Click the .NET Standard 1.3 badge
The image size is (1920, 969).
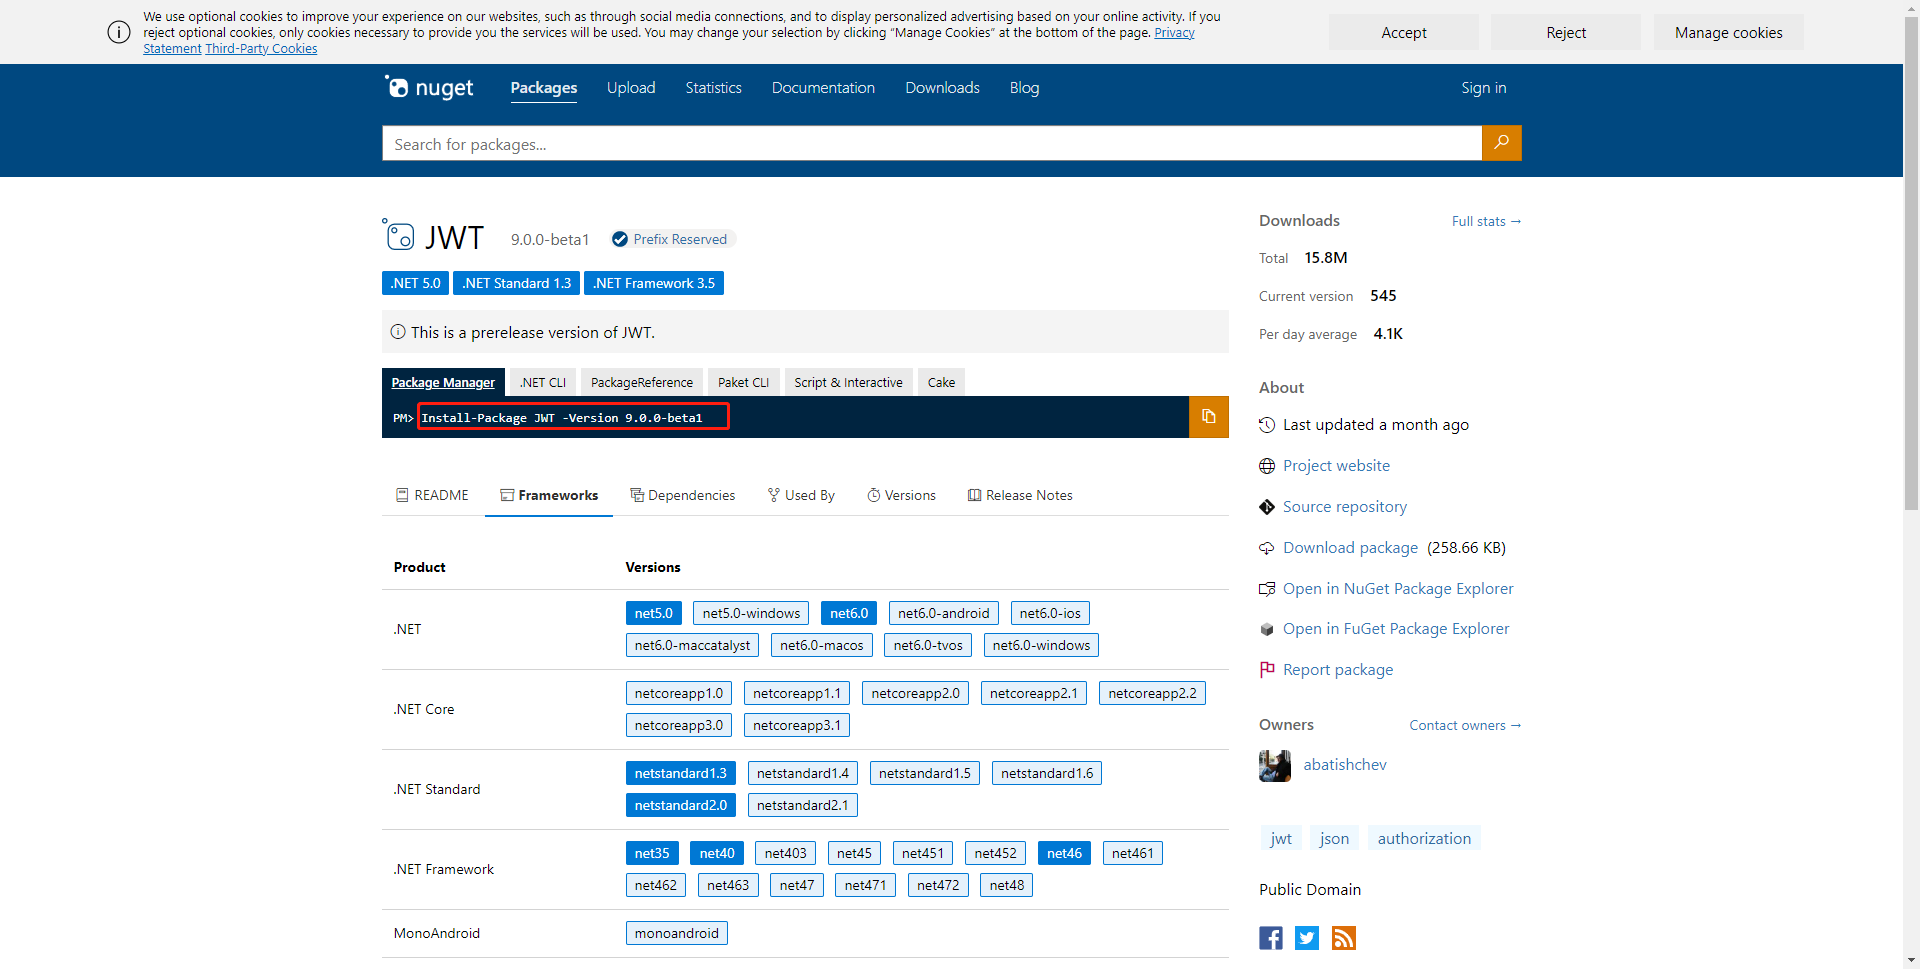(x=516, y=283)
